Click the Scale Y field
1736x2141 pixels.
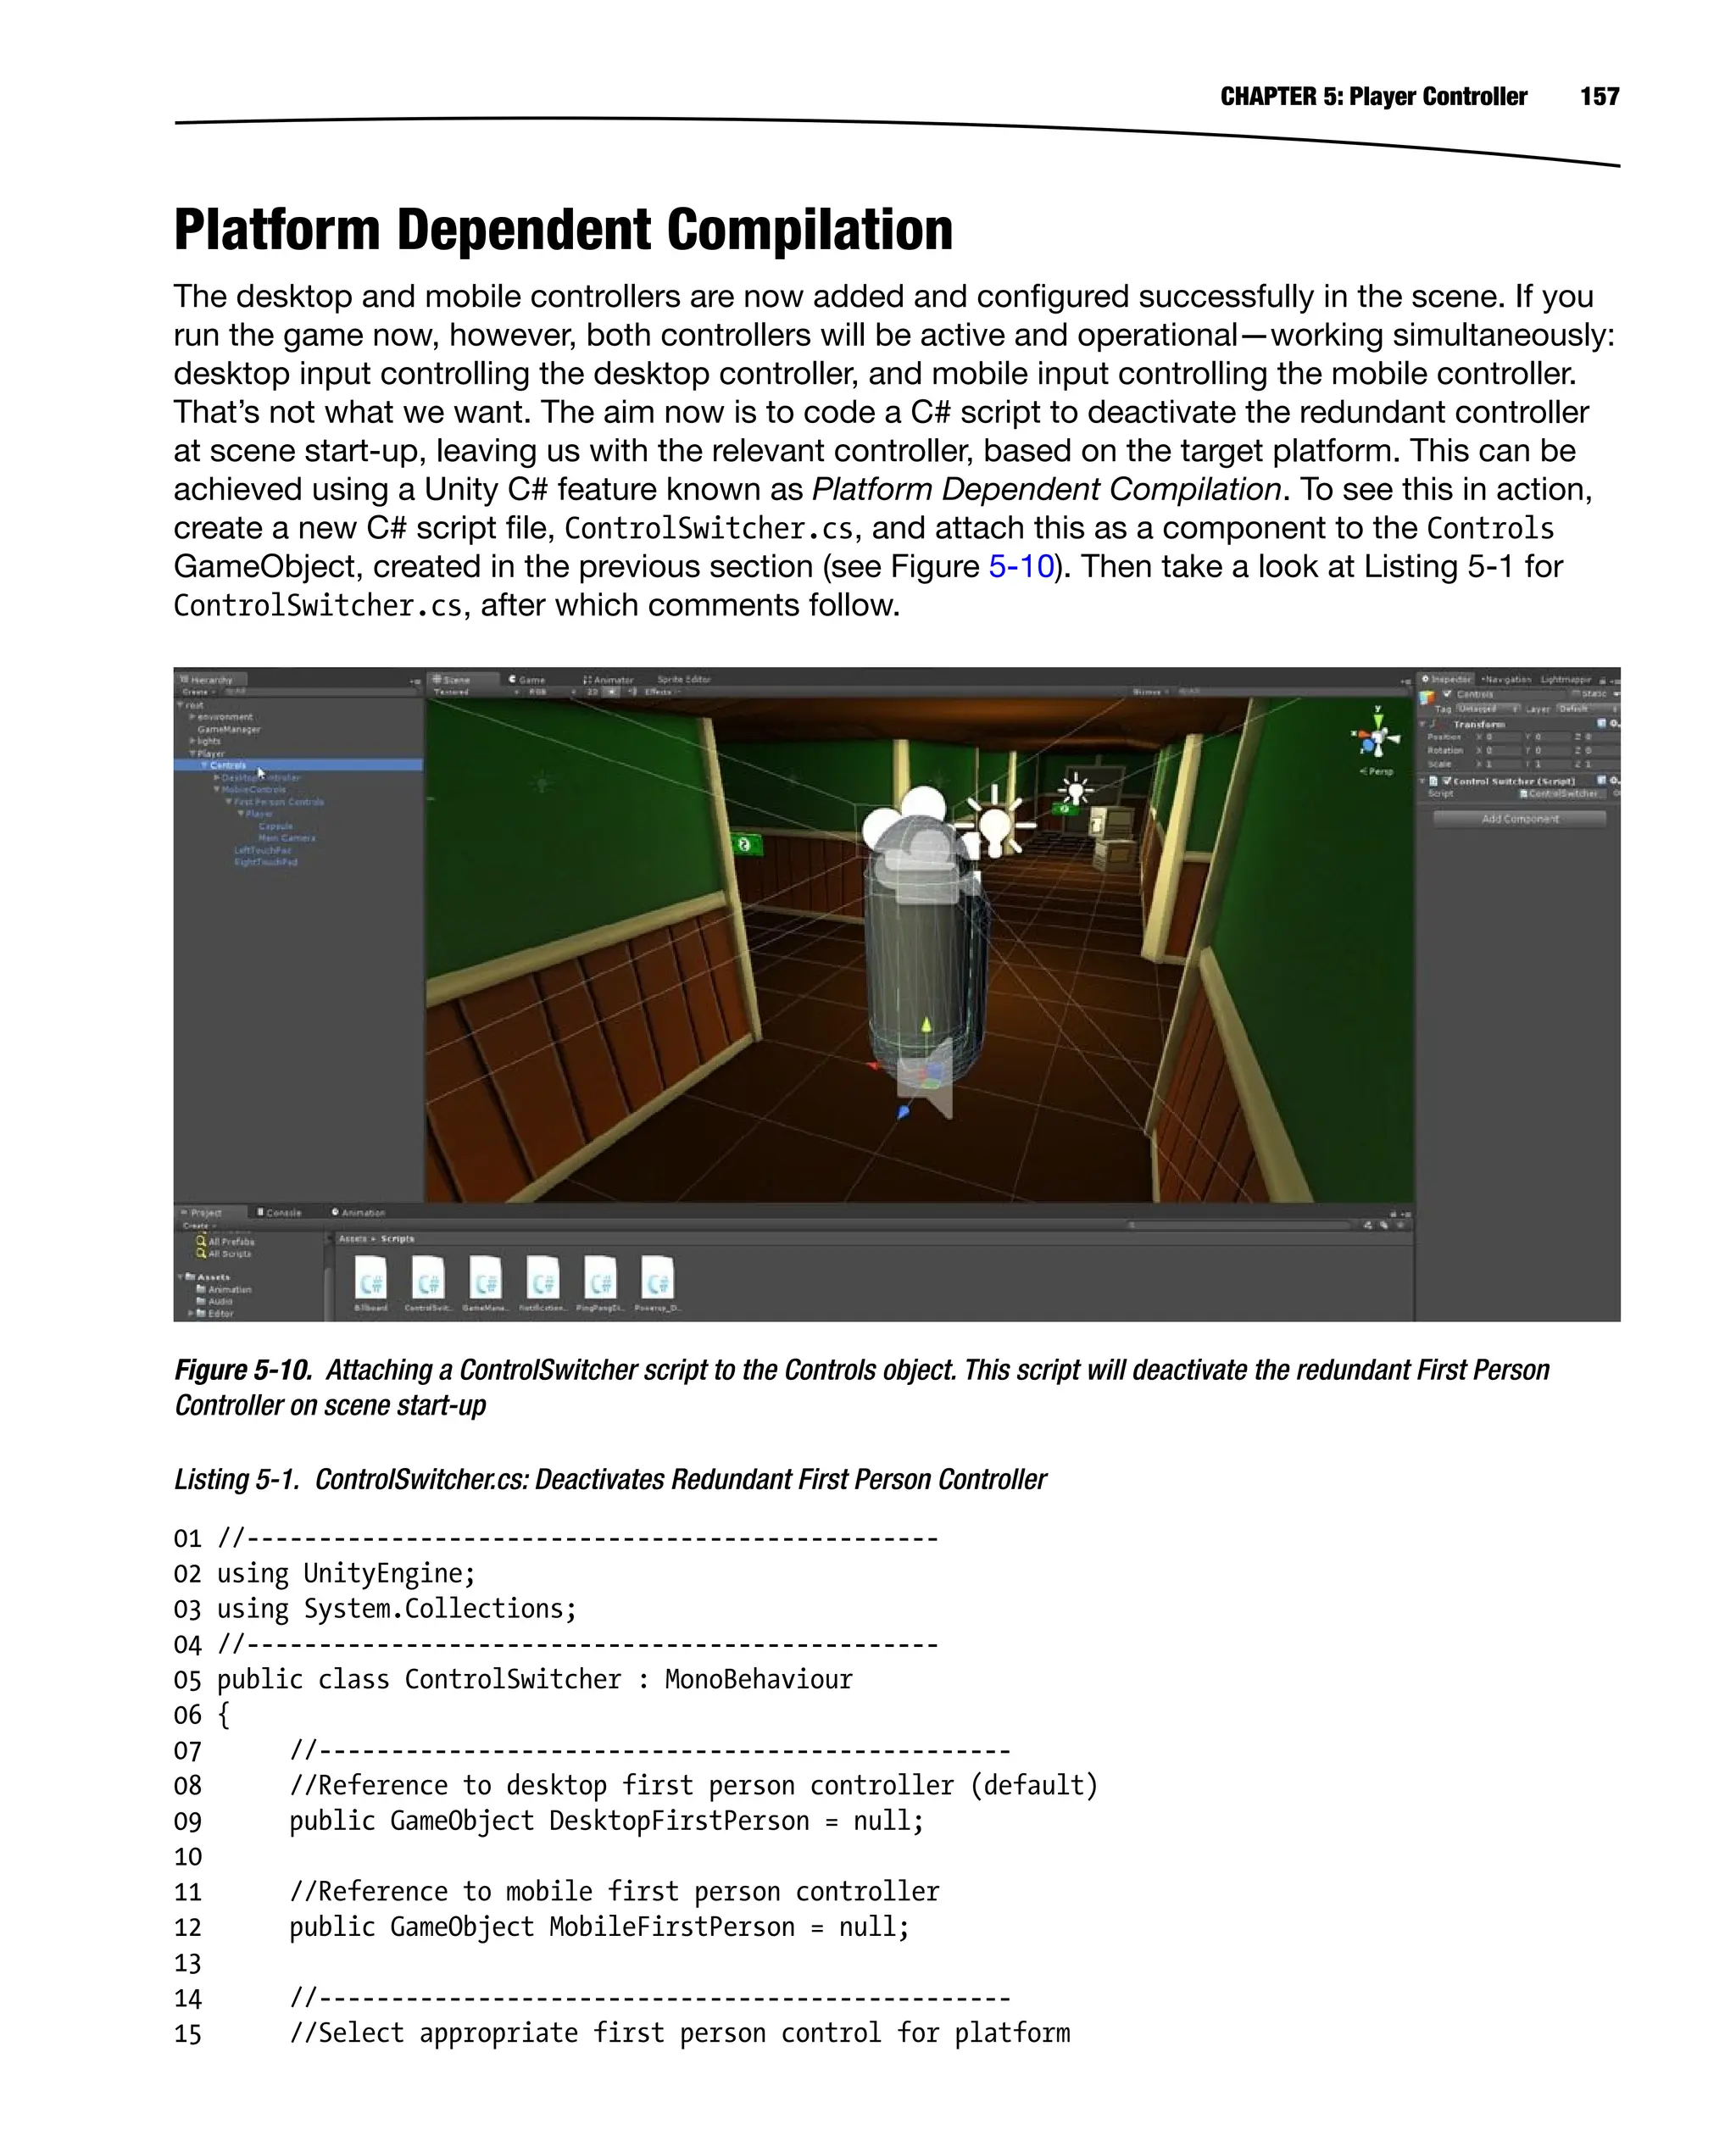(1553, 764)
